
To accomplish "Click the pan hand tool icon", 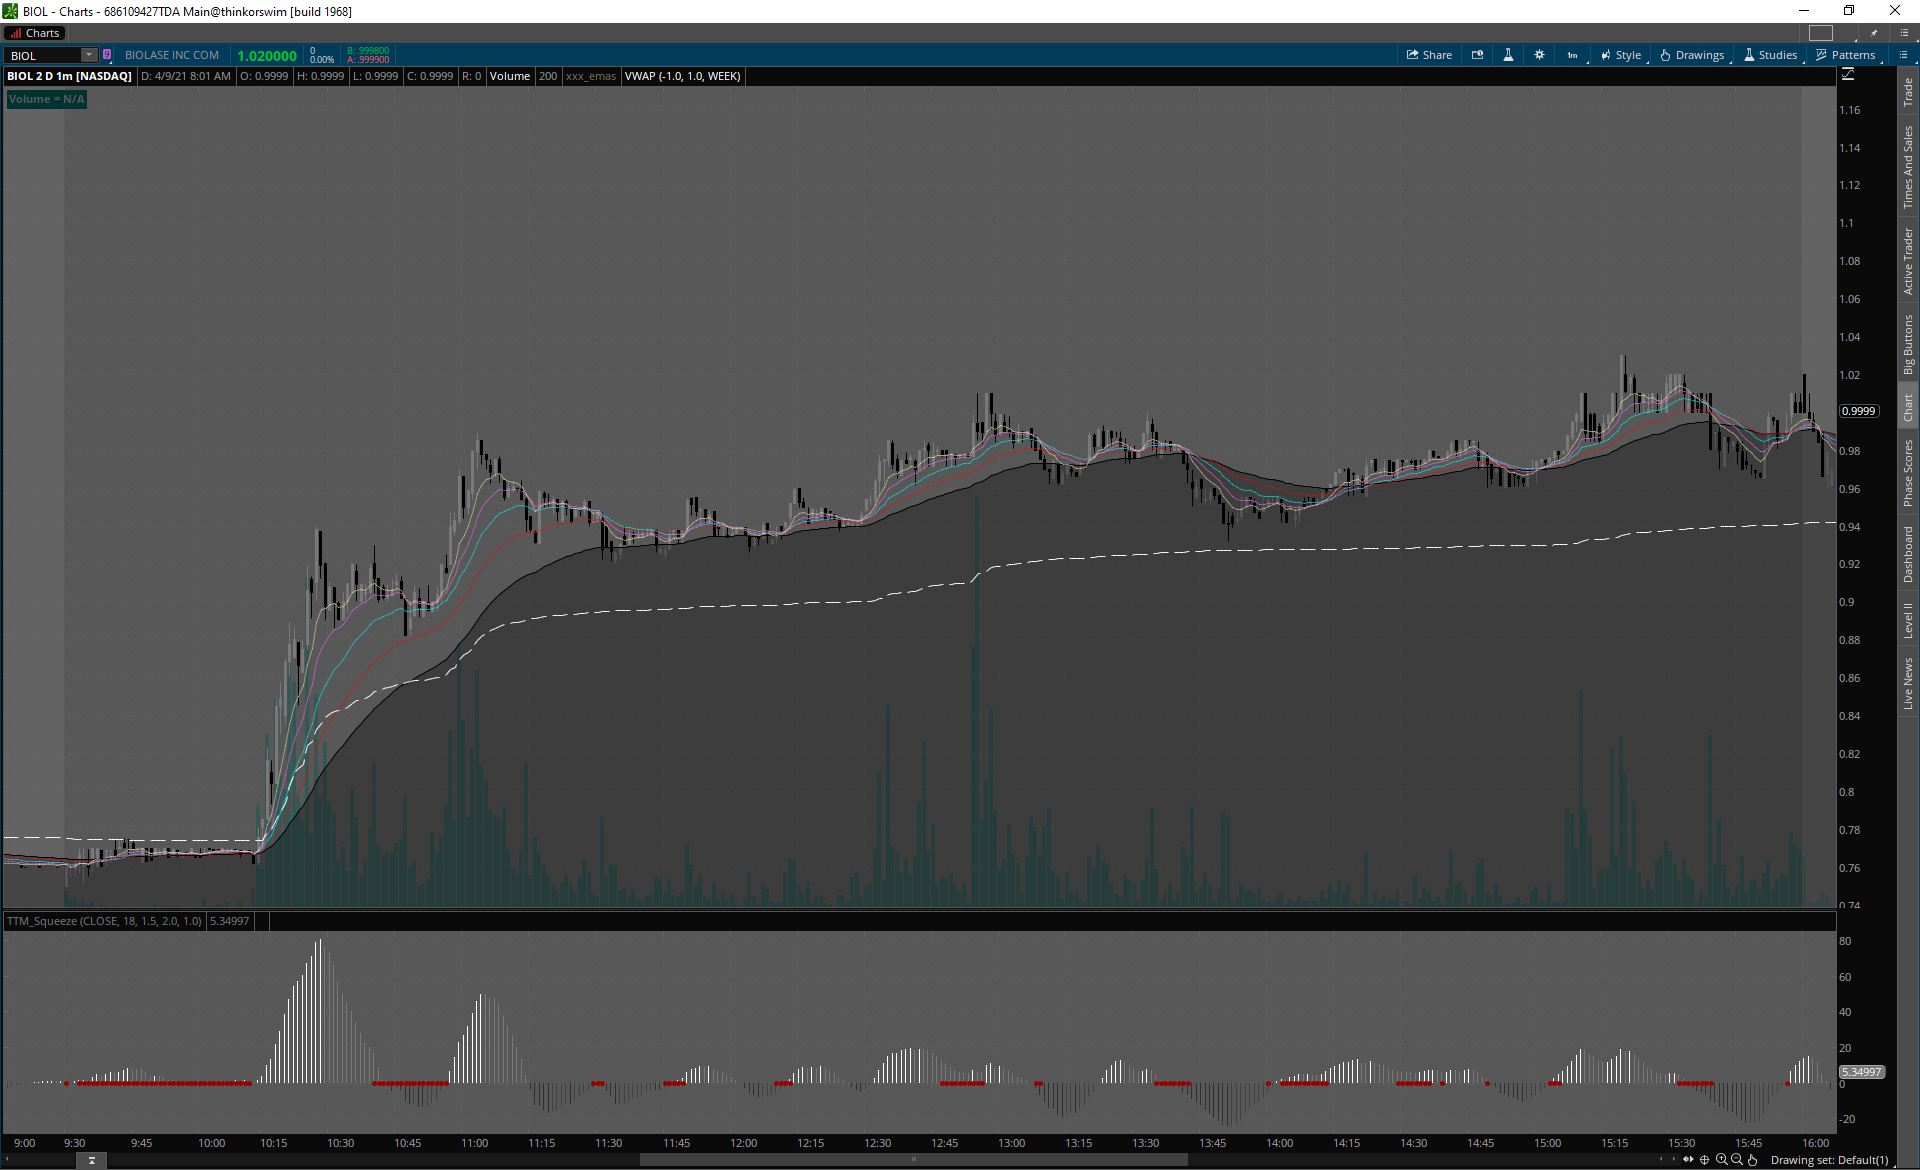I will pyautogui.click(x=1753, y=1160).
